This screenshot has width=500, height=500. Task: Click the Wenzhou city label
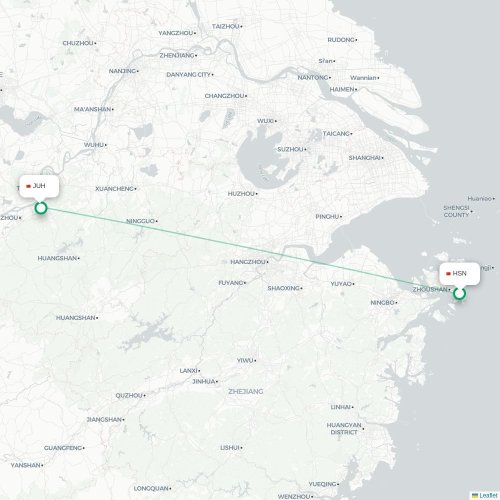point(294,497)
